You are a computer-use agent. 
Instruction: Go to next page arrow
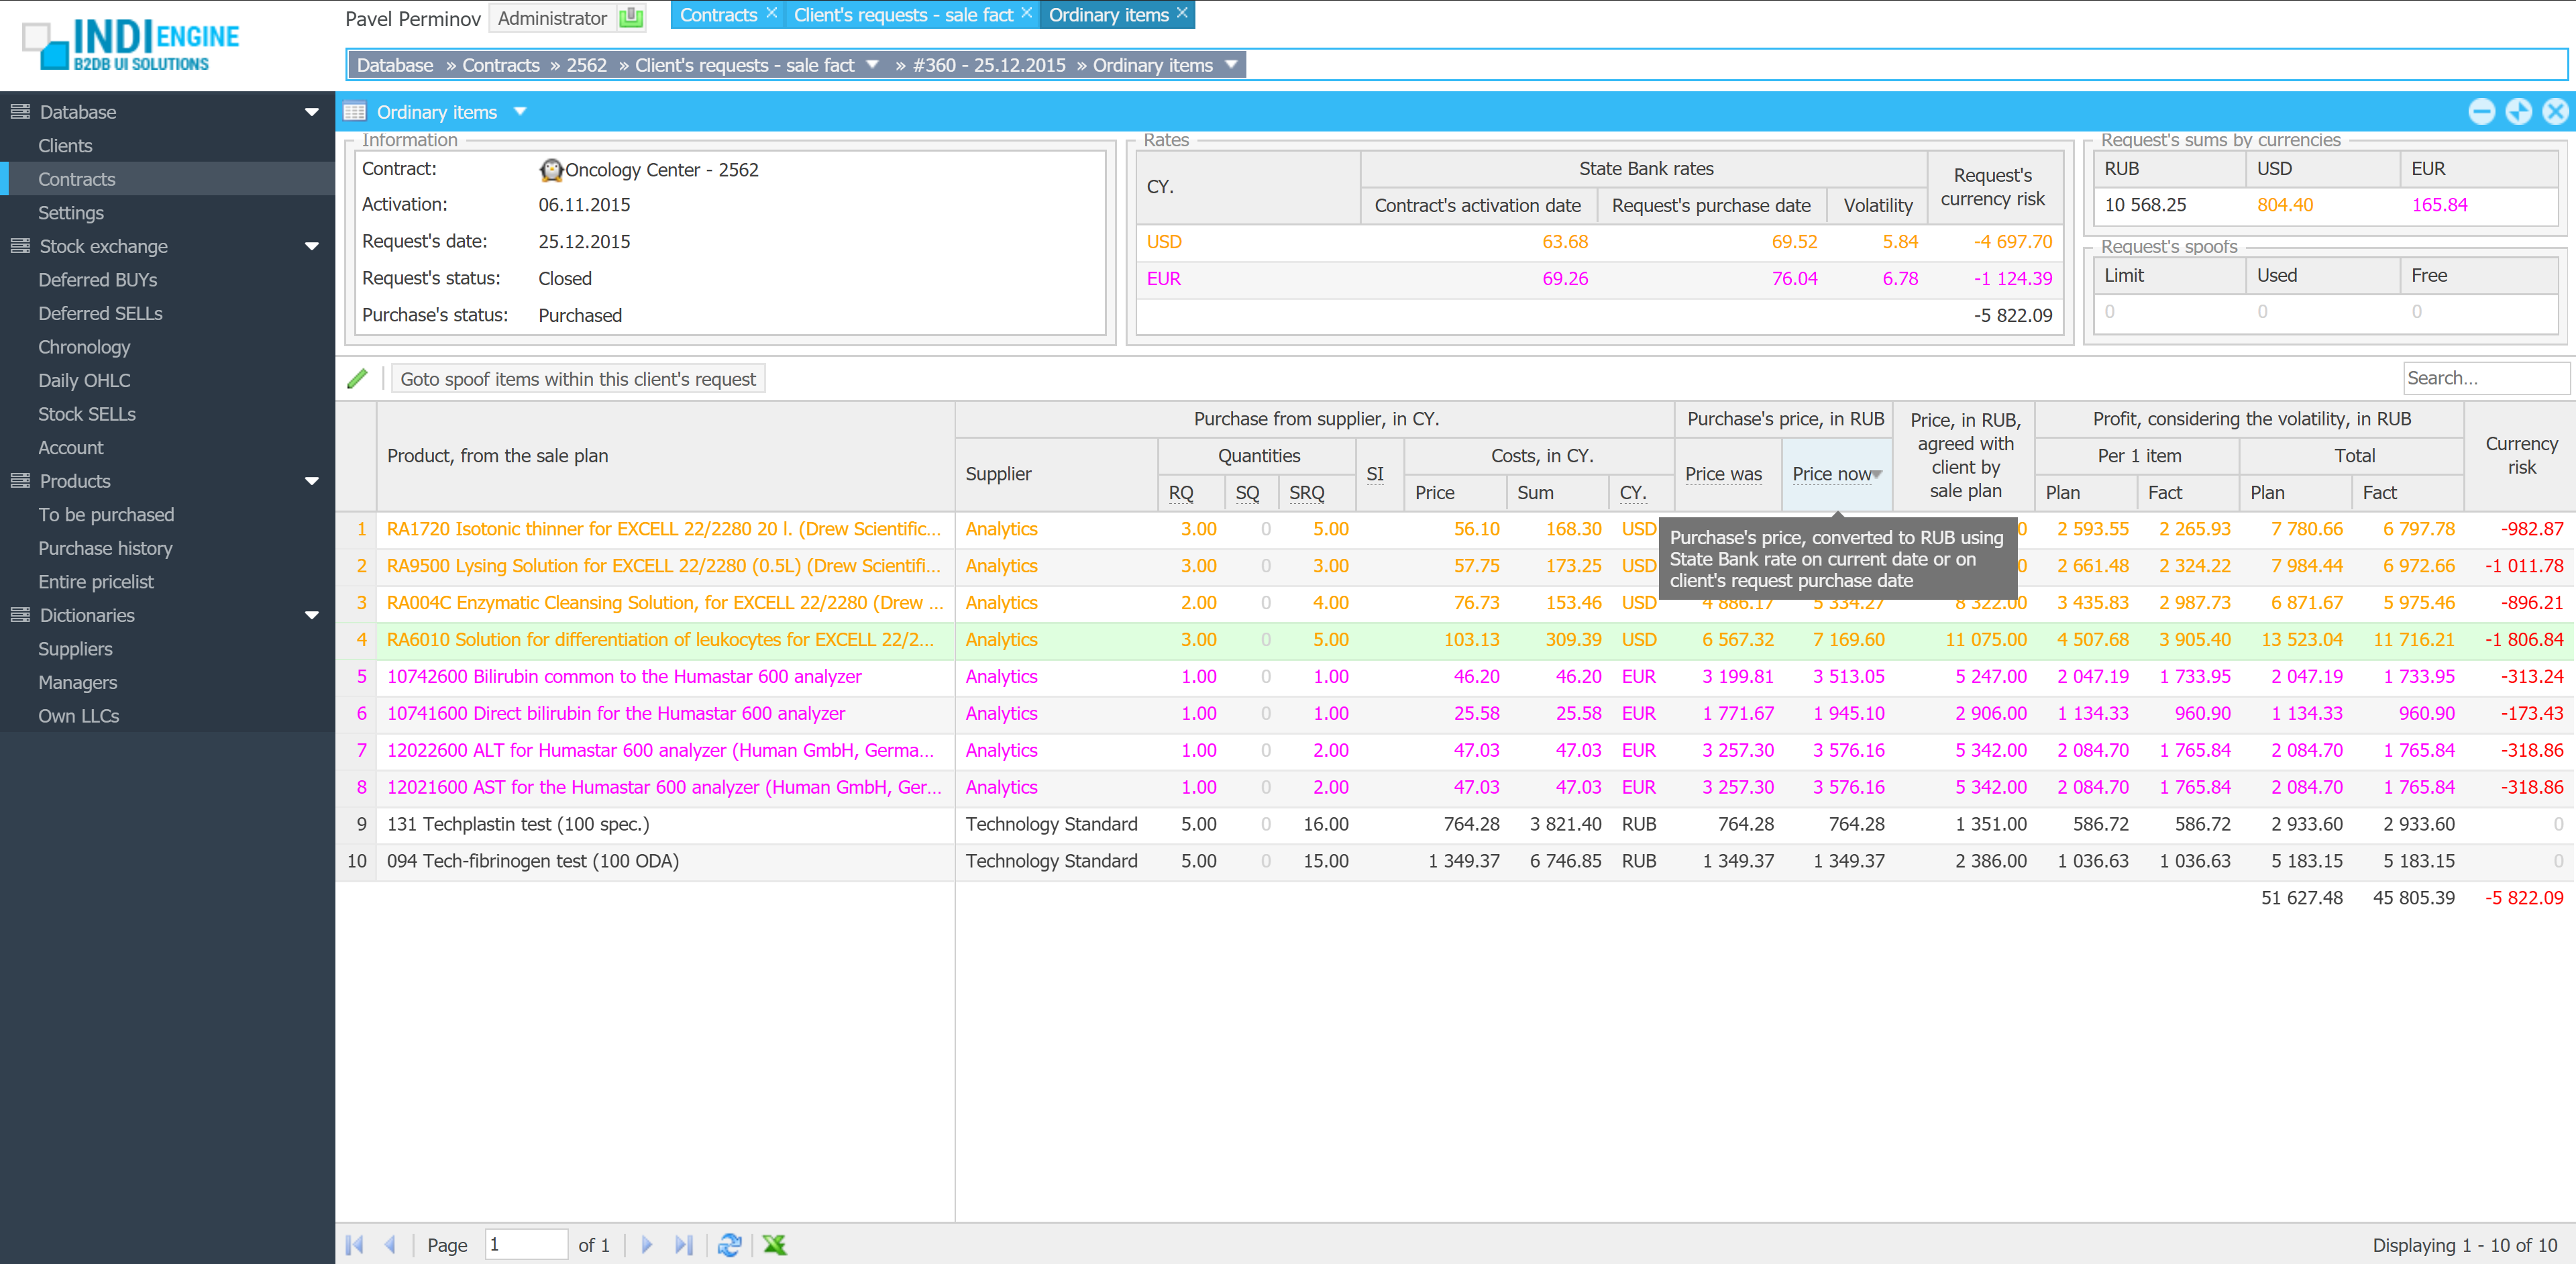tap(646, 1245)
